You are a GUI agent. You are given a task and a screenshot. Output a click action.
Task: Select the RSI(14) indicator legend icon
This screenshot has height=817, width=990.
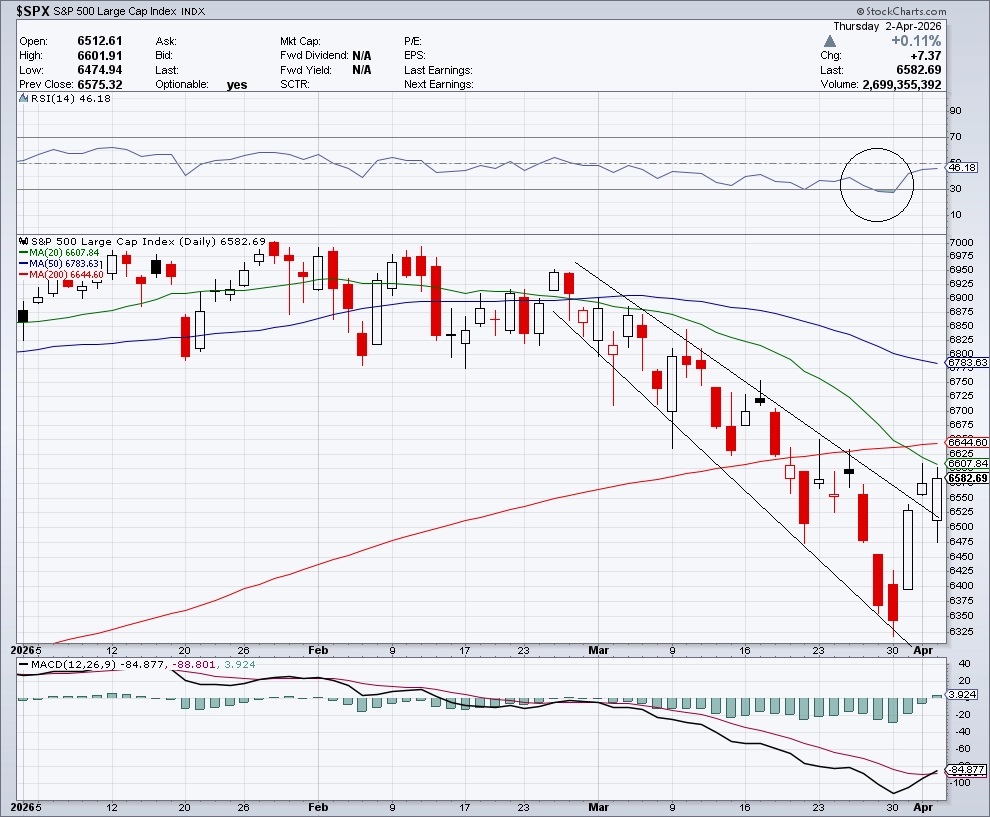point(24,124)
